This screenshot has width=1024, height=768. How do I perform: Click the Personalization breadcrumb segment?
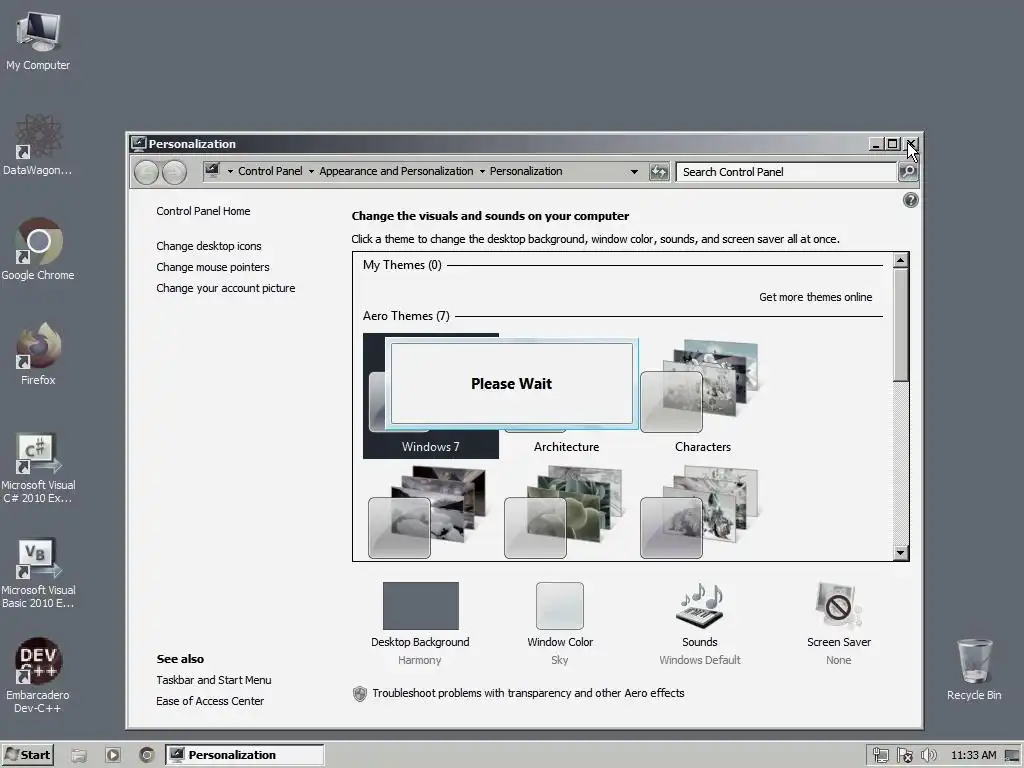tap(526, 171)
